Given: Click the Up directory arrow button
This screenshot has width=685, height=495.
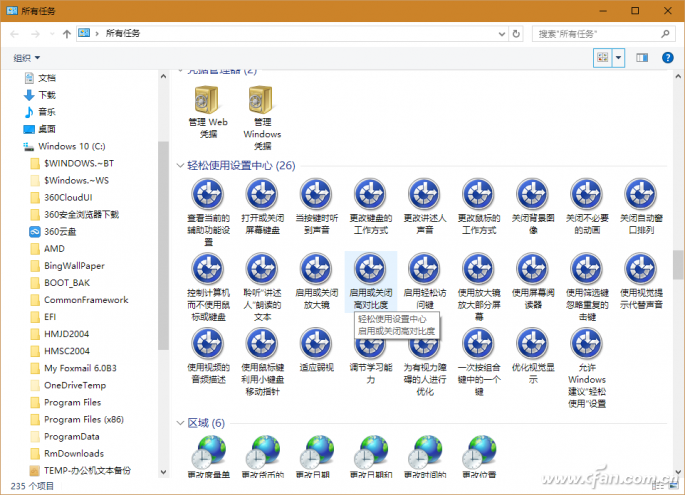Looking at the screenshot, I should click(66, 33).
